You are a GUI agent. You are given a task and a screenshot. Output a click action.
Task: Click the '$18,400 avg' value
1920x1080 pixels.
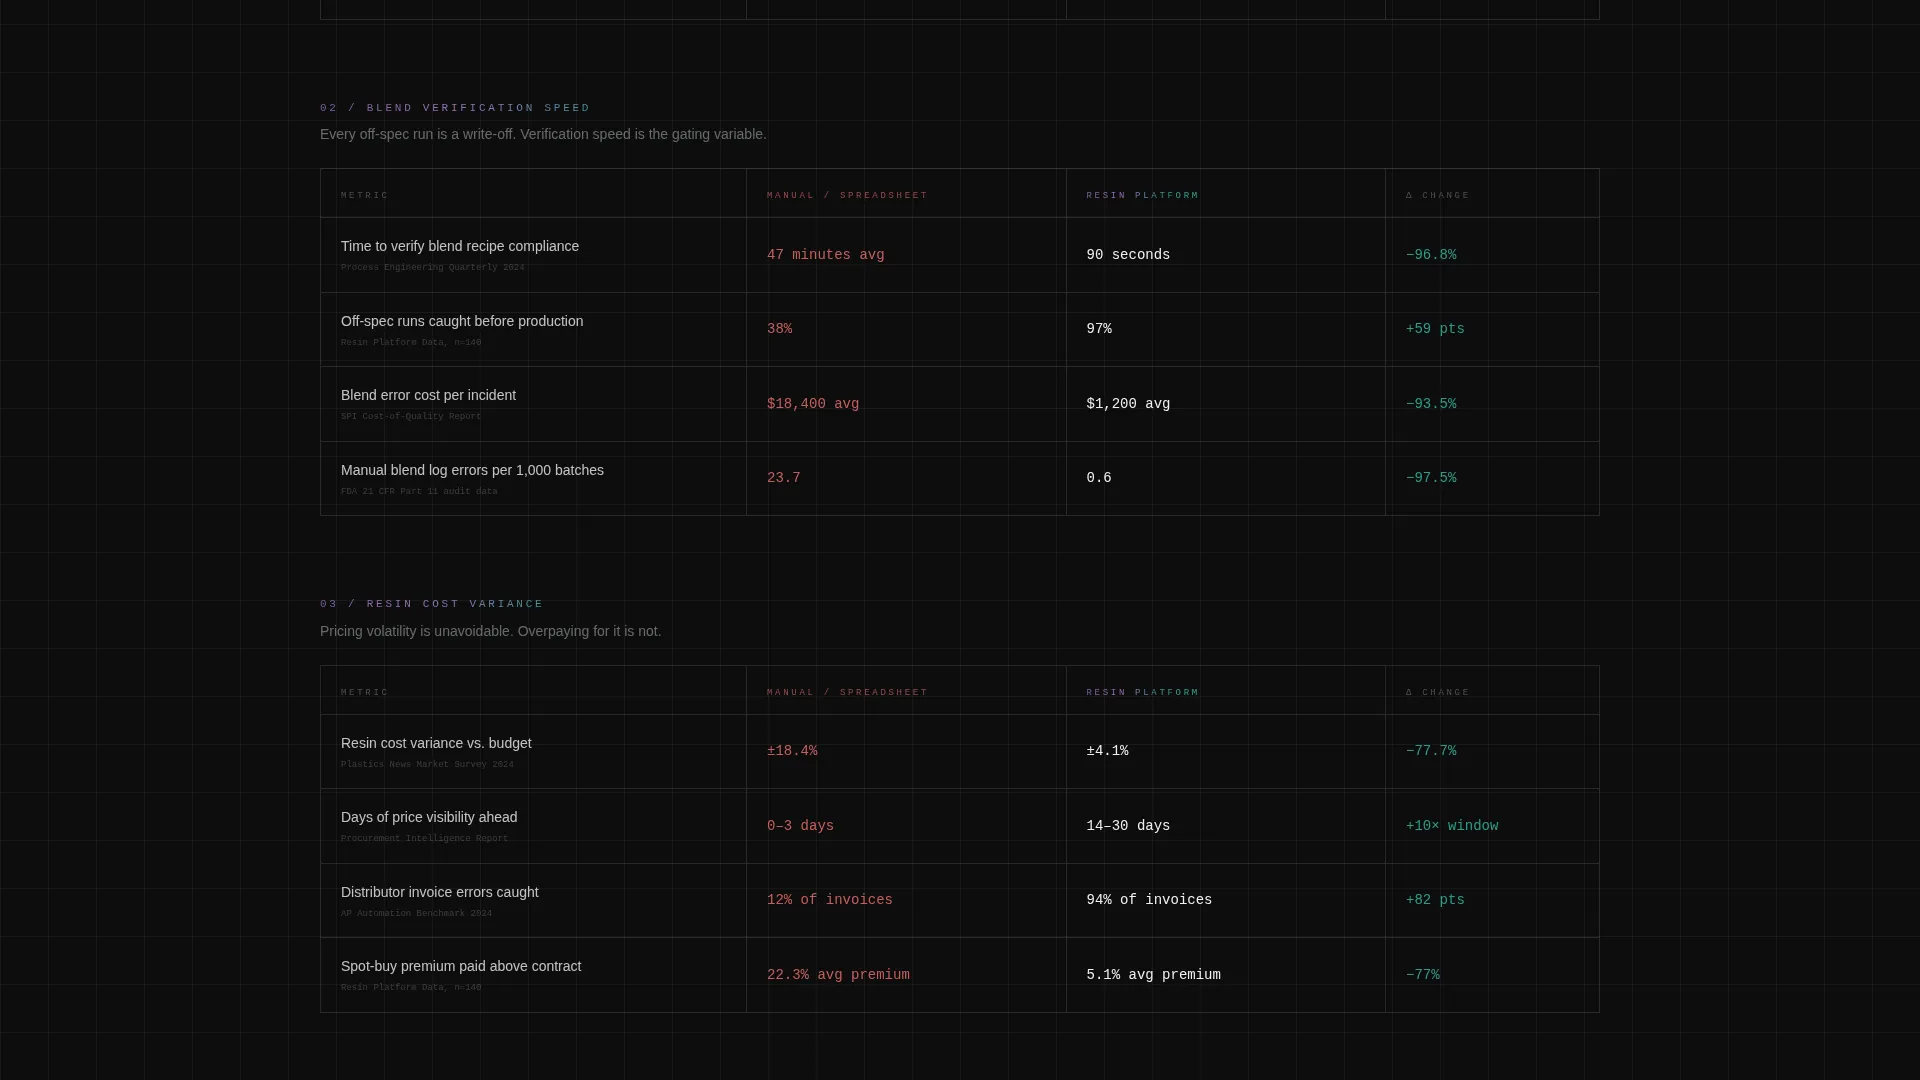[x=813, y=404]
